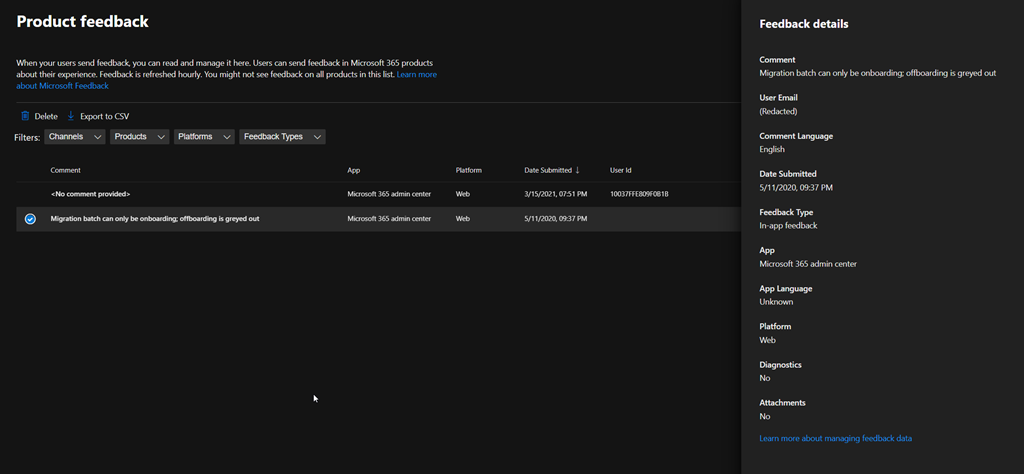Open the Channels filter dropdown
Image resolution: width=1024 pixels, height=474 pixels.
pyautogui.click(x=75, y=137)
